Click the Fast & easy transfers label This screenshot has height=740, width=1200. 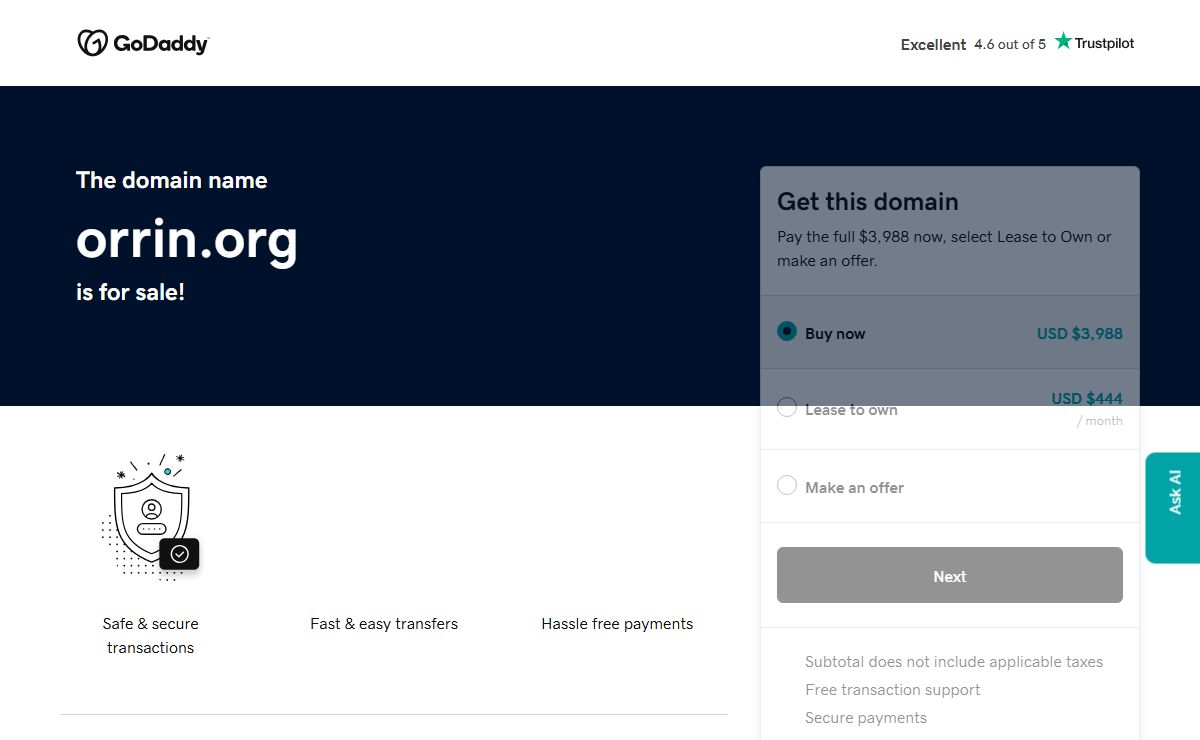coord(384,624)
